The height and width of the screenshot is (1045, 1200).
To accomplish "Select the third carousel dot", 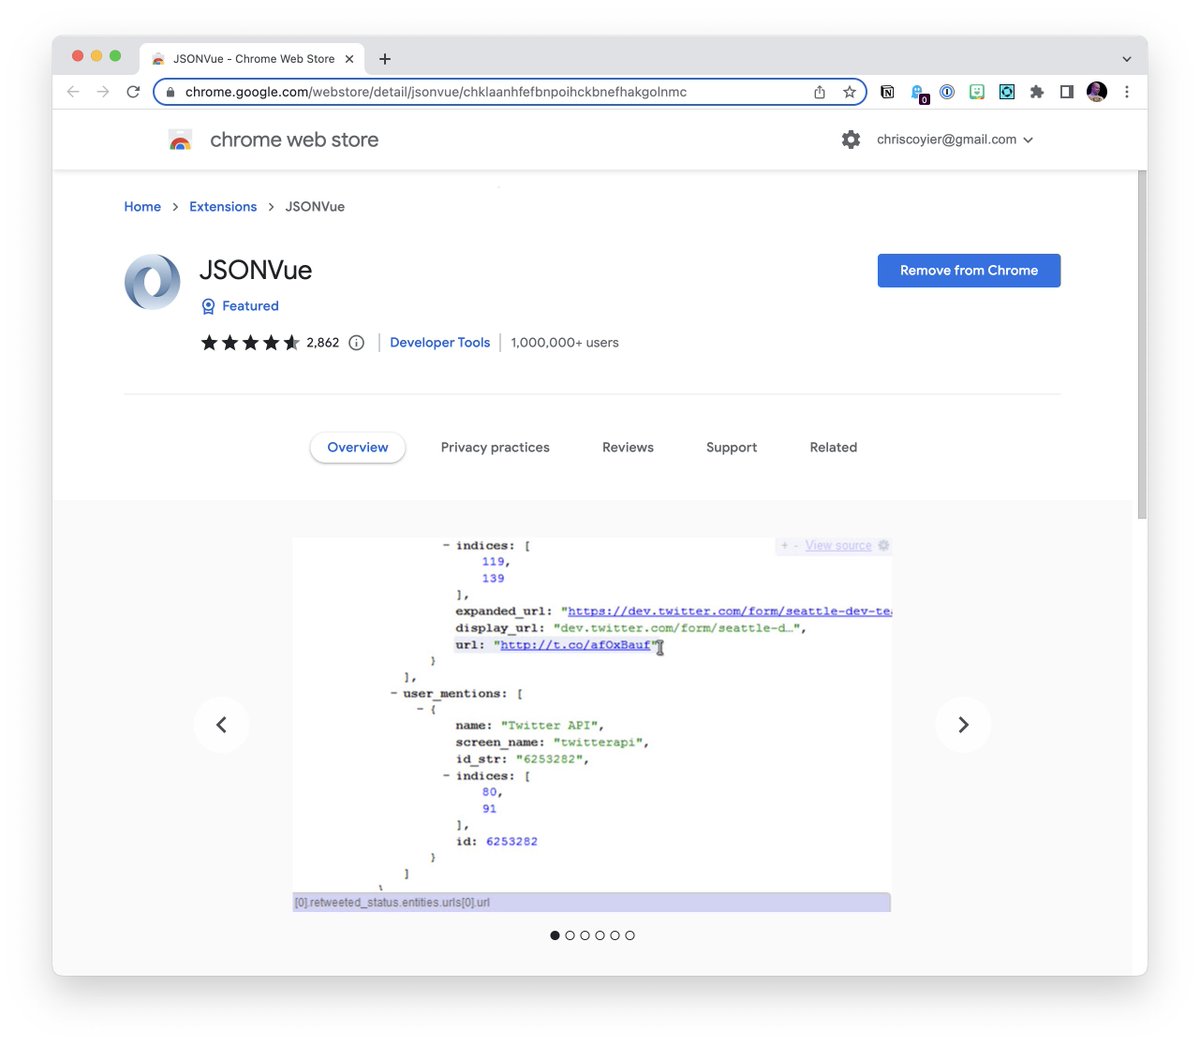I will (585, 935).
